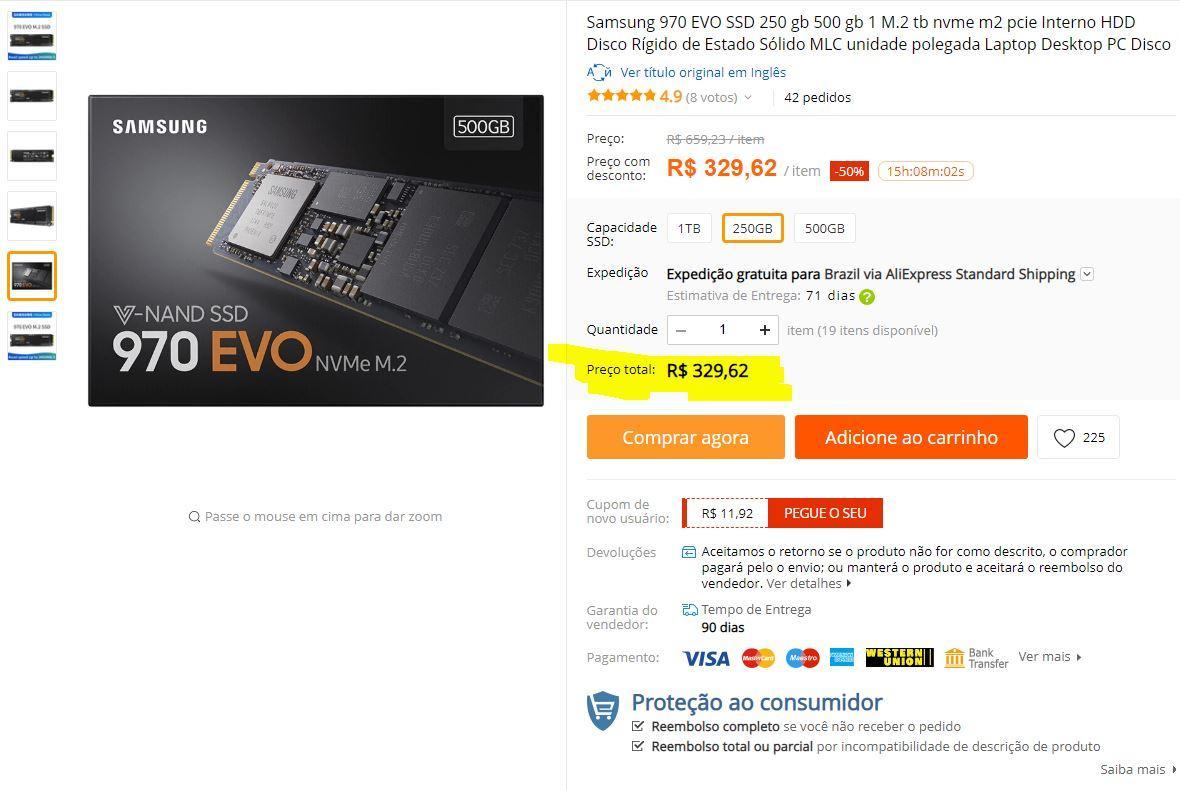Click the translate icon beside original title

pos(599,72)
